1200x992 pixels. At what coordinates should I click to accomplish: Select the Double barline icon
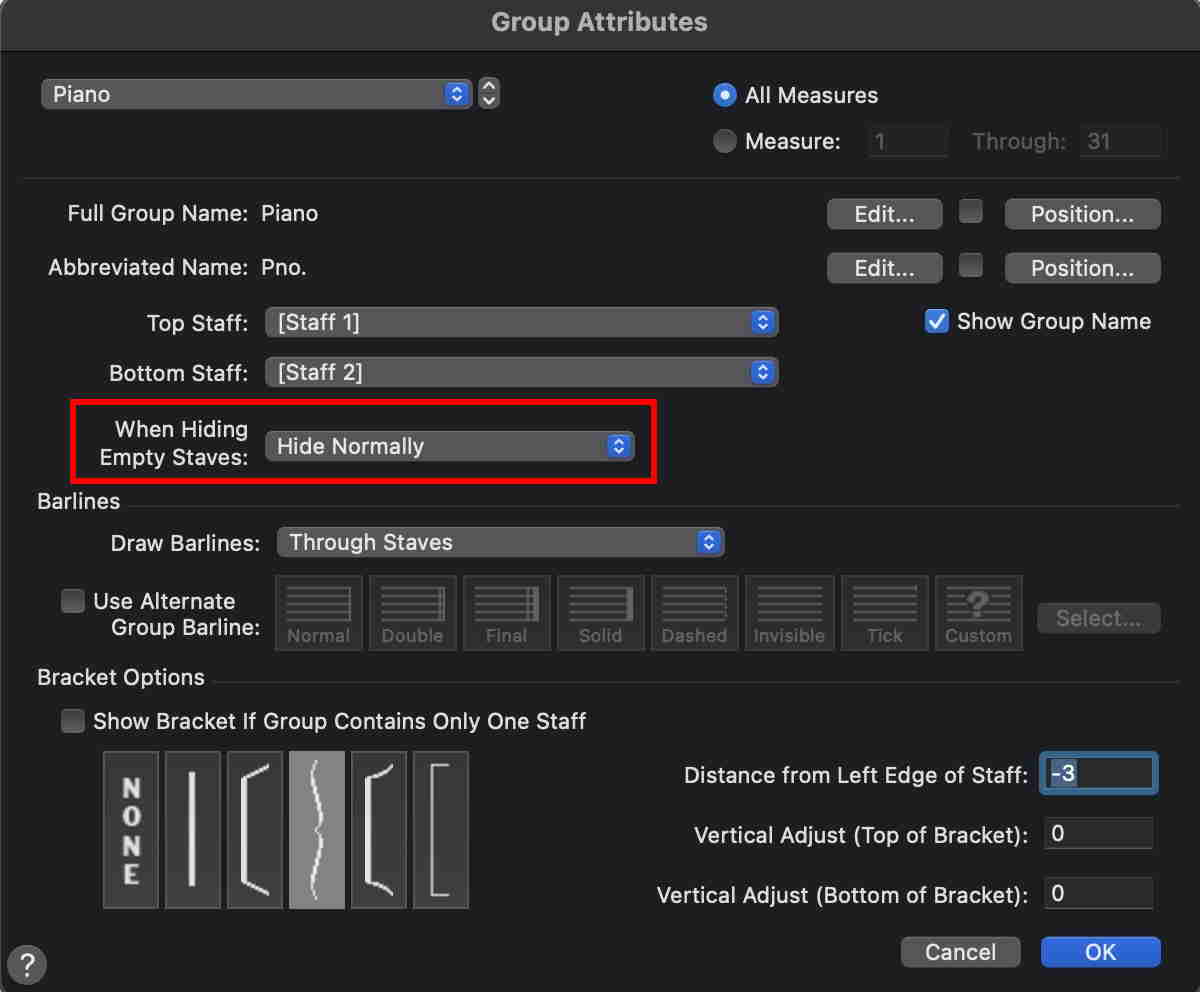(412, 613)
